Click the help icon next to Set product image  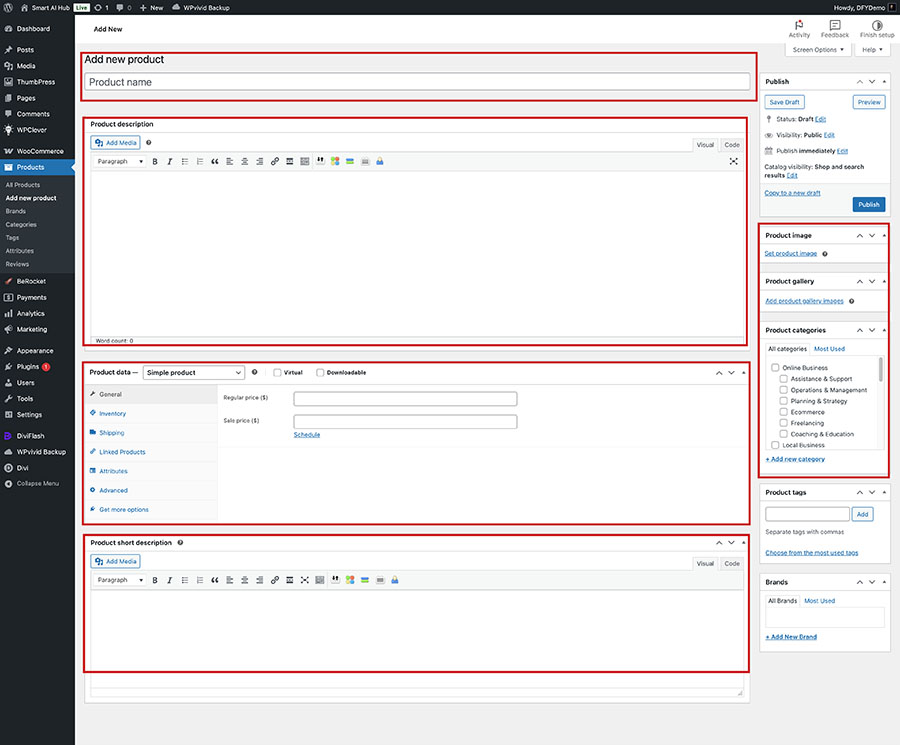coord(825,254)
